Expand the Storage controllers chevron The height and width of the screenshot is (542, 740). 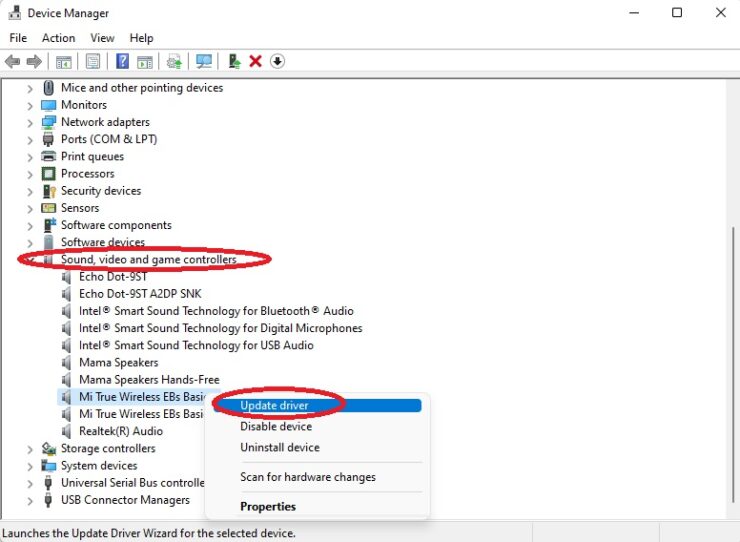30,449
